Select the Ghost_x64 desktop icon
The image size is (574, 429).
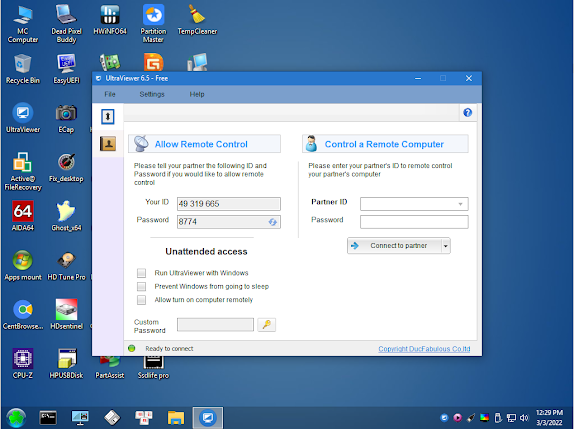click(x=66, y=216)
